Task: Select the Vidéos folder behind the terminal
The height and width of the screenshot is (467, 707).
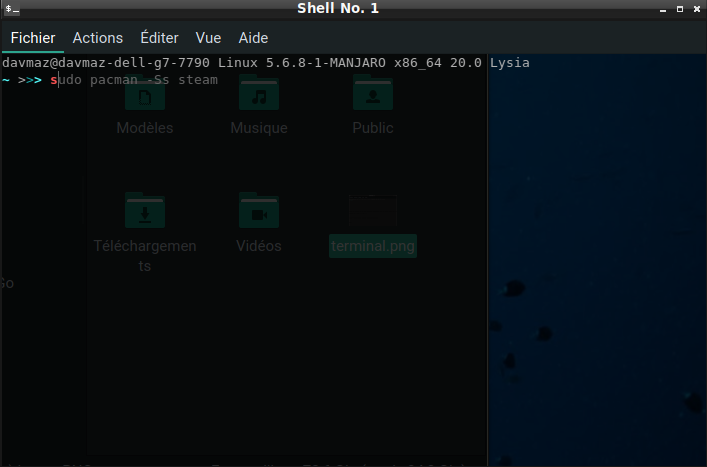Action: click(x=259, y=211)
